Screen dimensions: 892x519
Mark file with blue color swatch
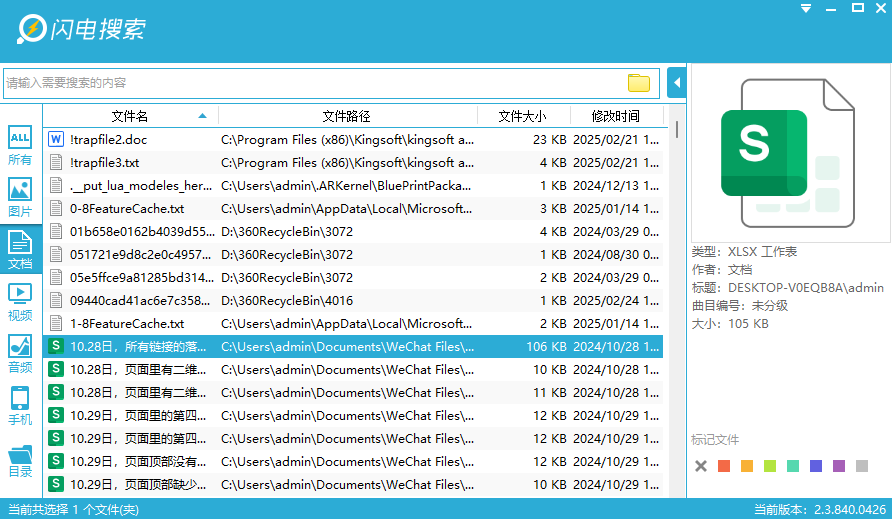816,466
